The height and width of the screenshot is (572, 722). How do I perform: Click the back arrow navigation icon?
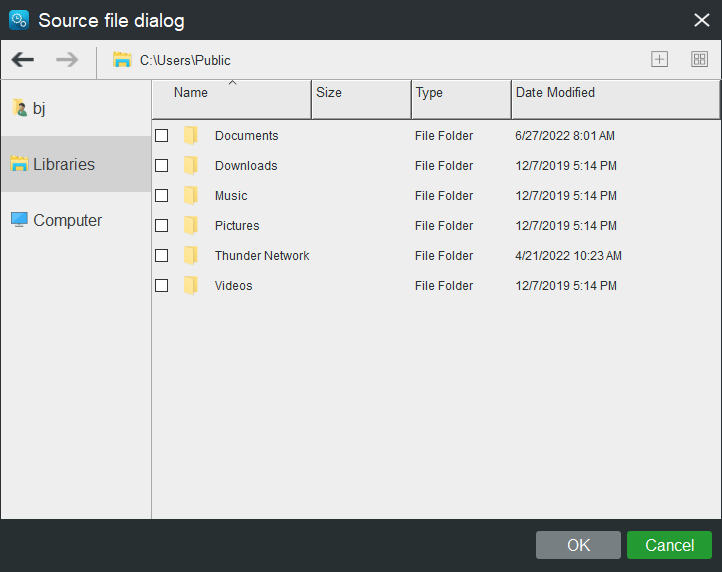(23, 59)
